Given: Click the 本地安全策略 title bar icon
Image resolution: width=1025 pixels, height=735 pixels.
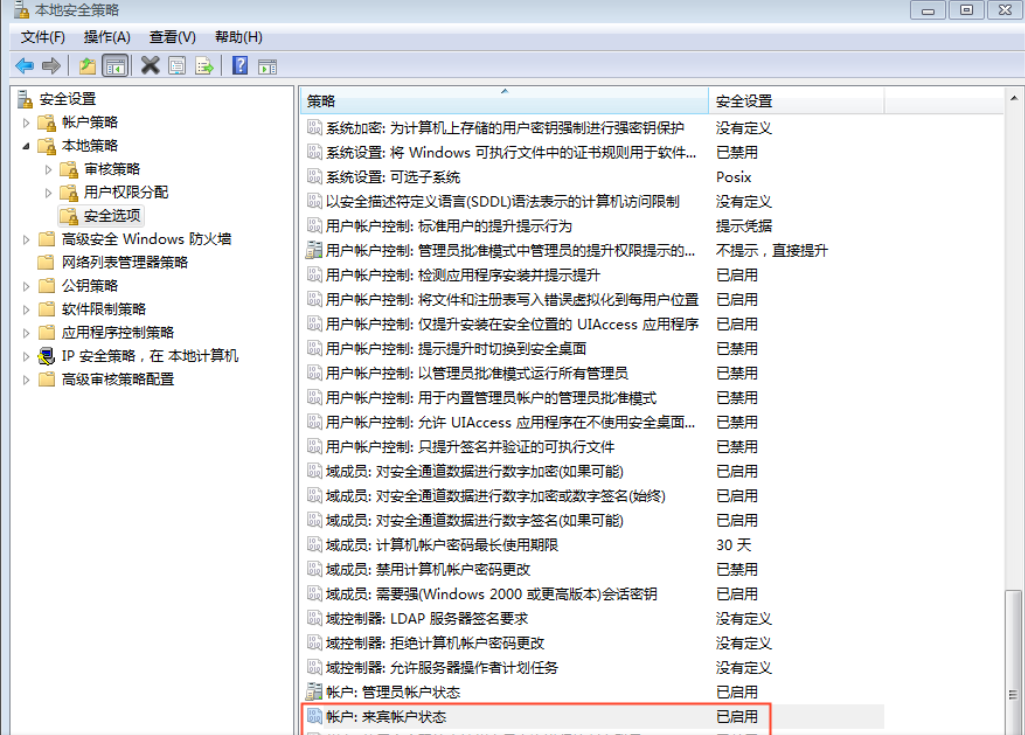Looking at the screenshot, I should (22, 10).
